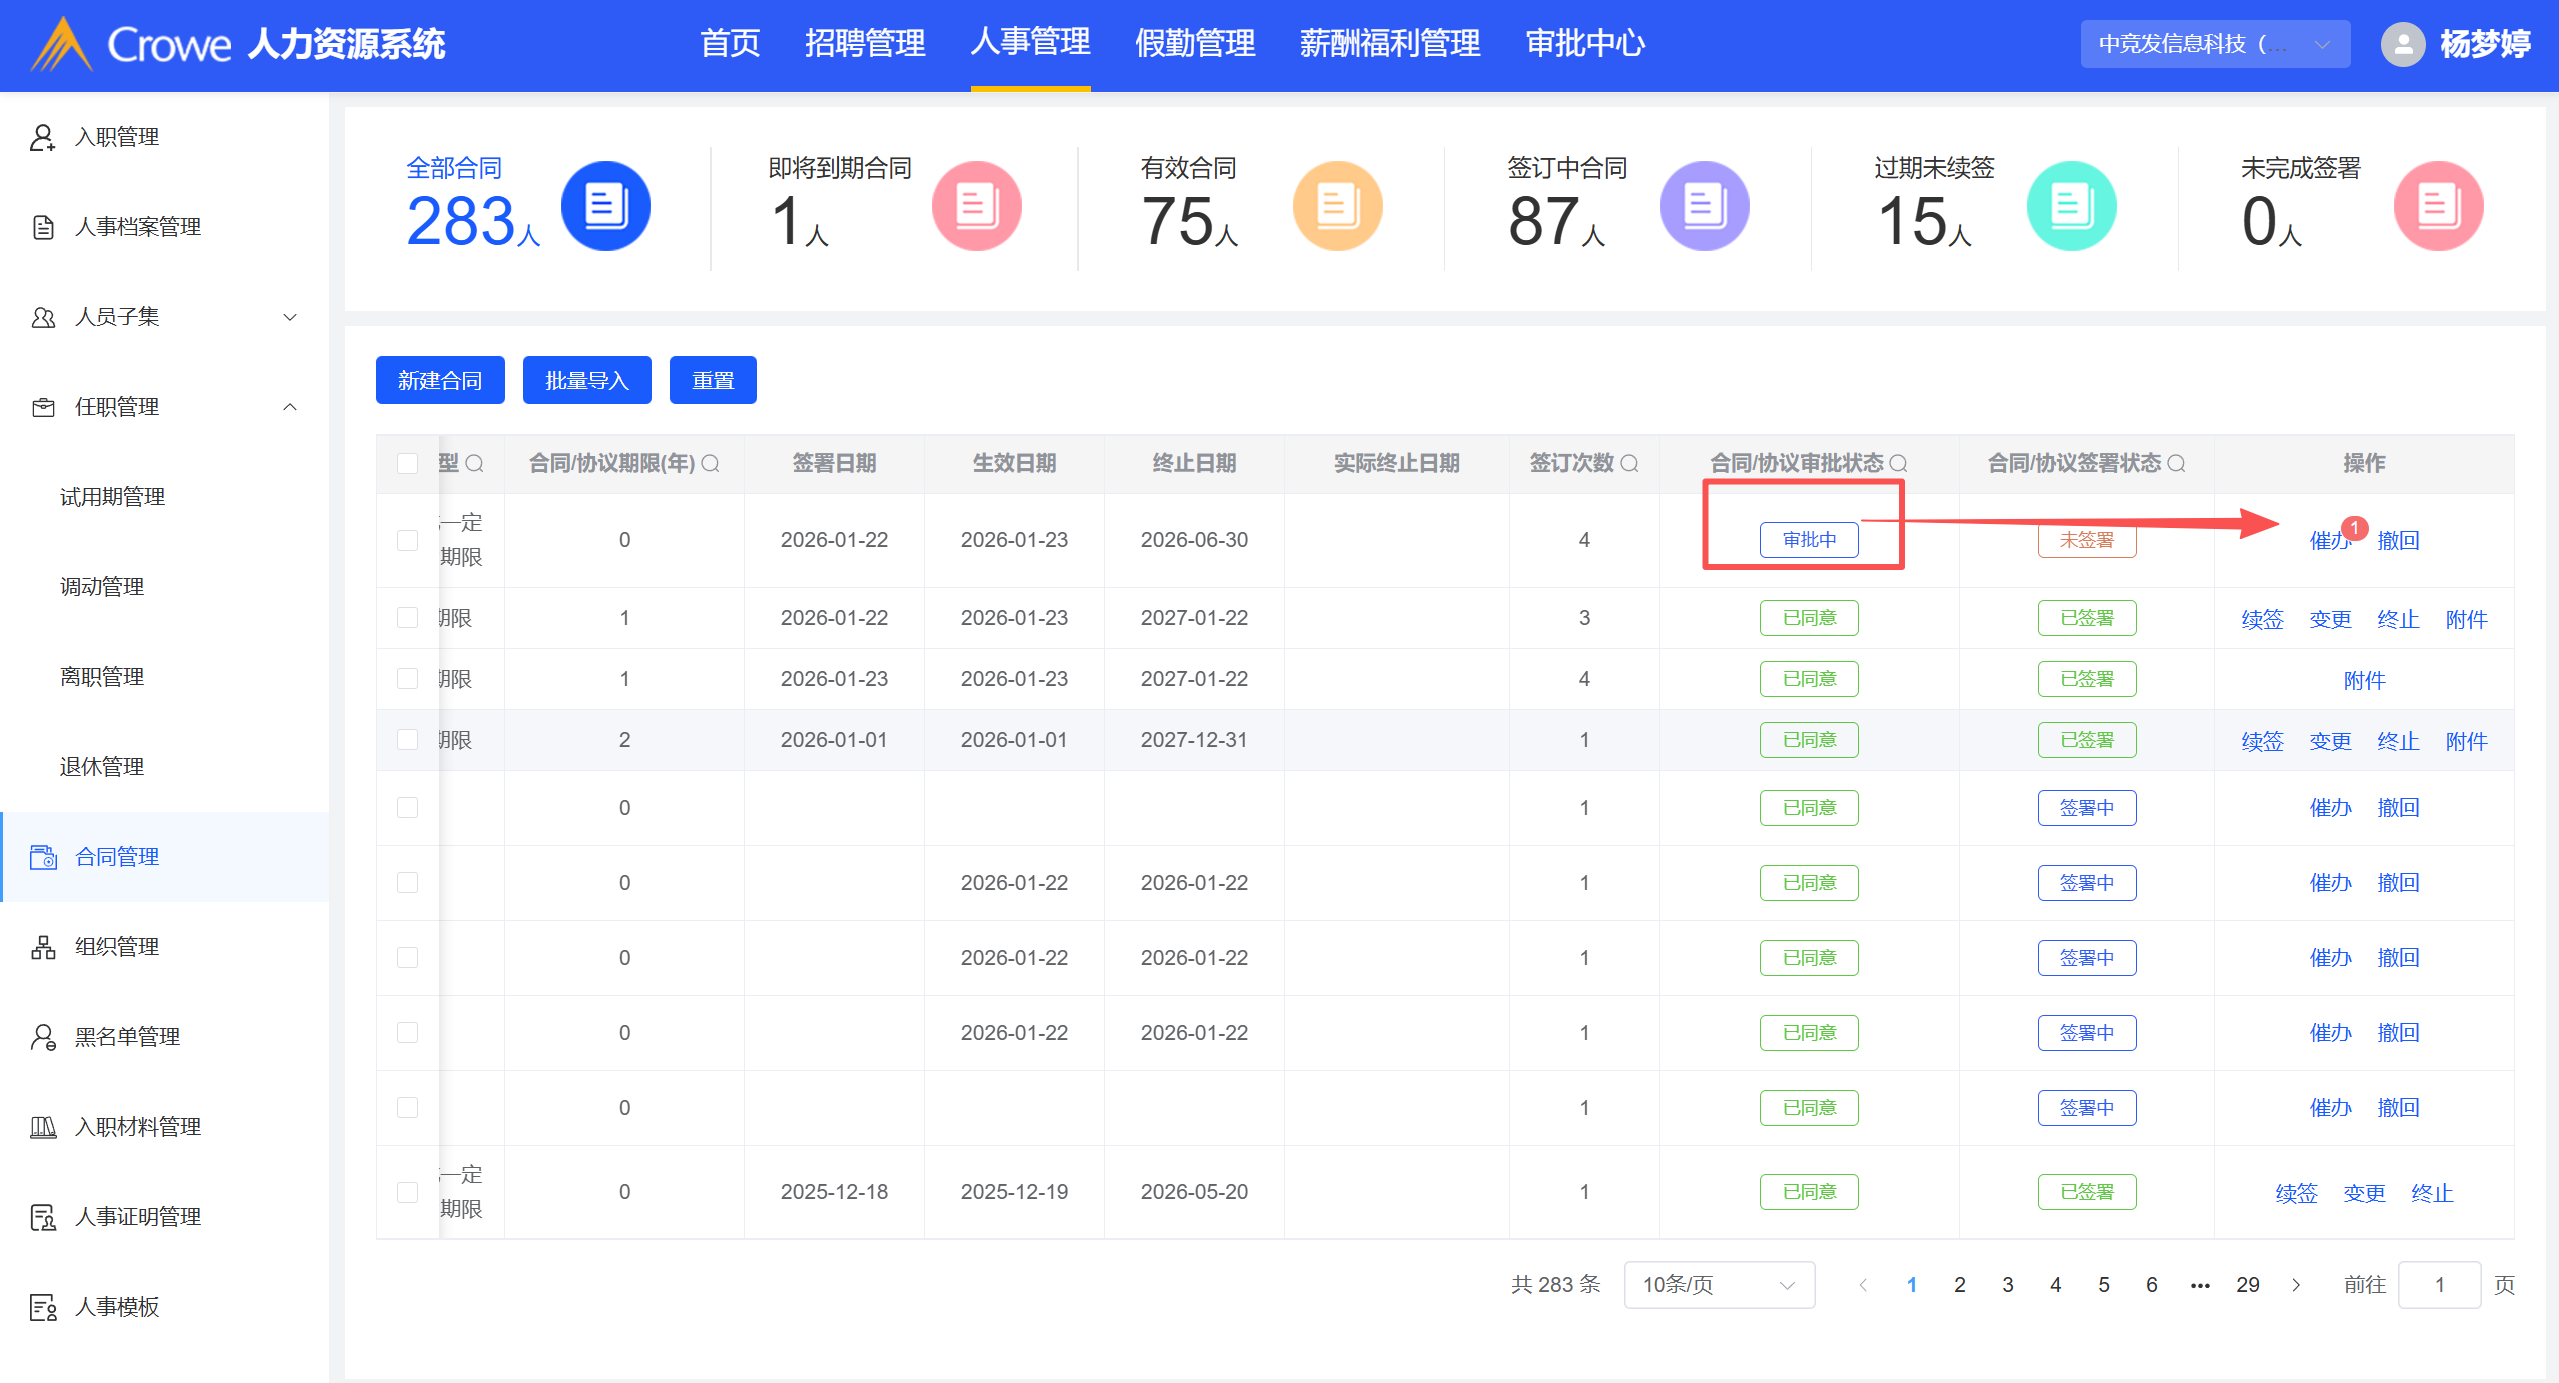Viewport: 2559px width, 1383px height.
Task: Click the user avatar icon in header
Action: point(2402,44)
